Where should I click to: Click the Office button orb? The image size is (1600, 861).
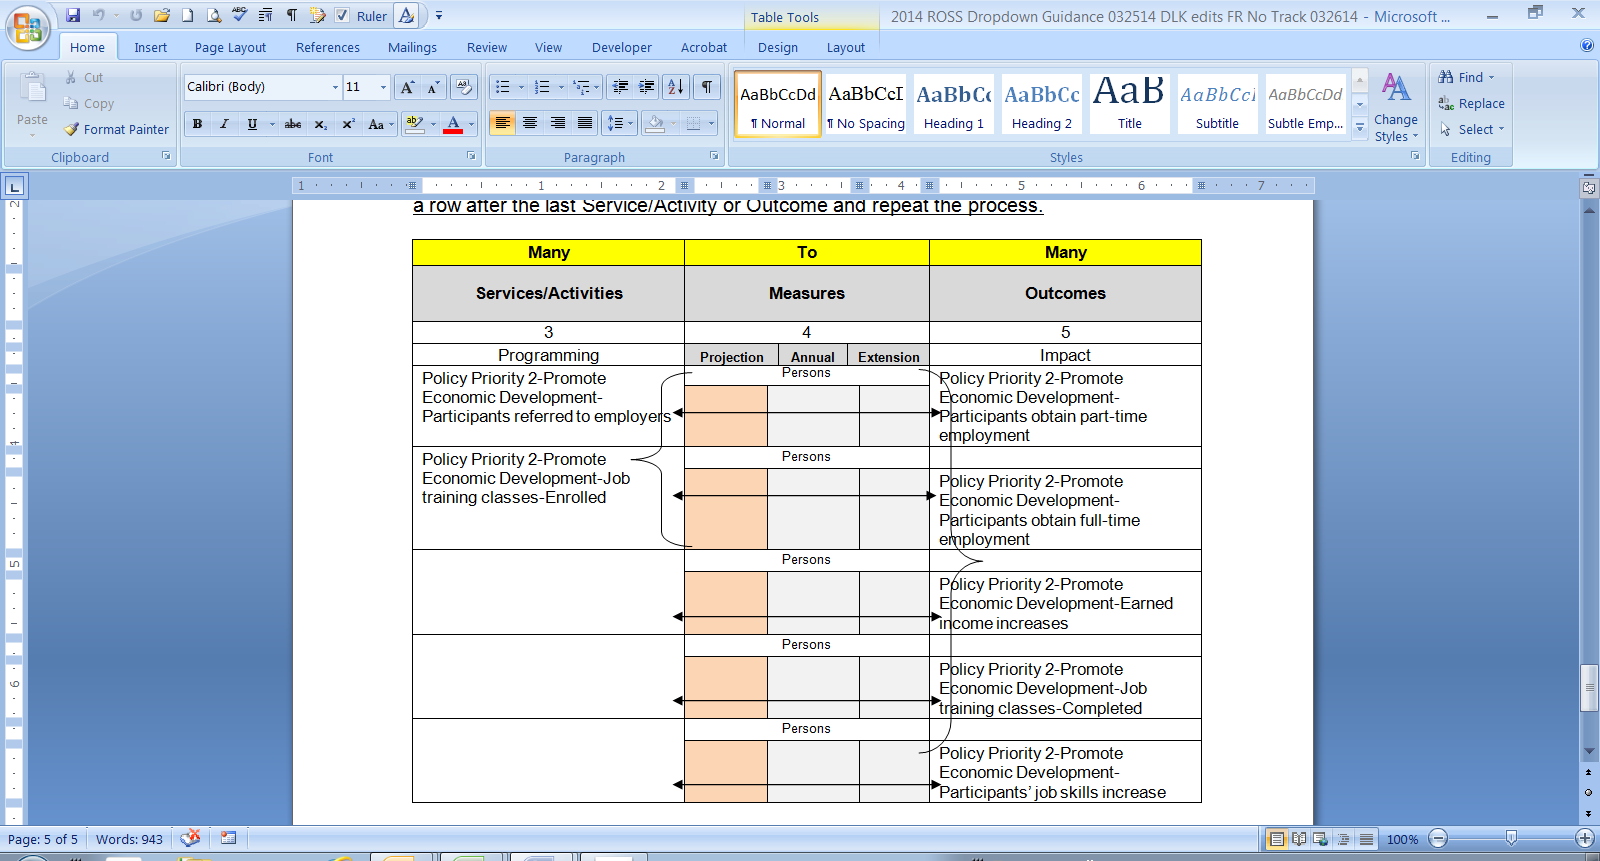(x=28, y=27)
